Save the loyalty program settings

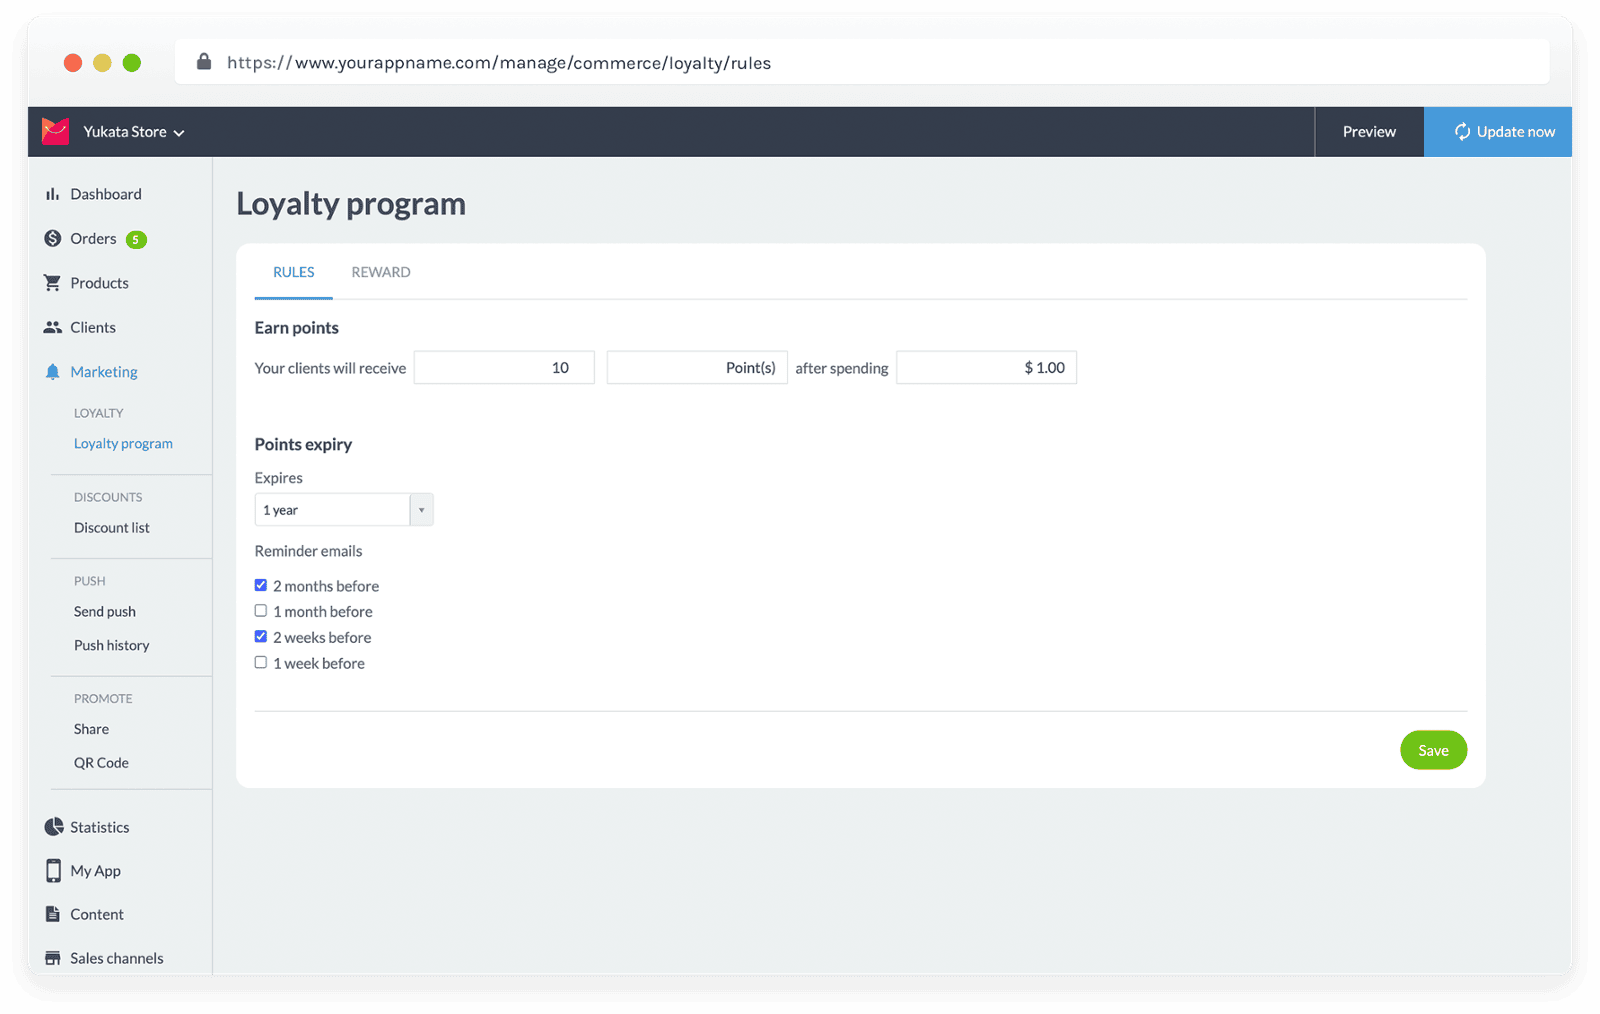tap(1433, 749)
